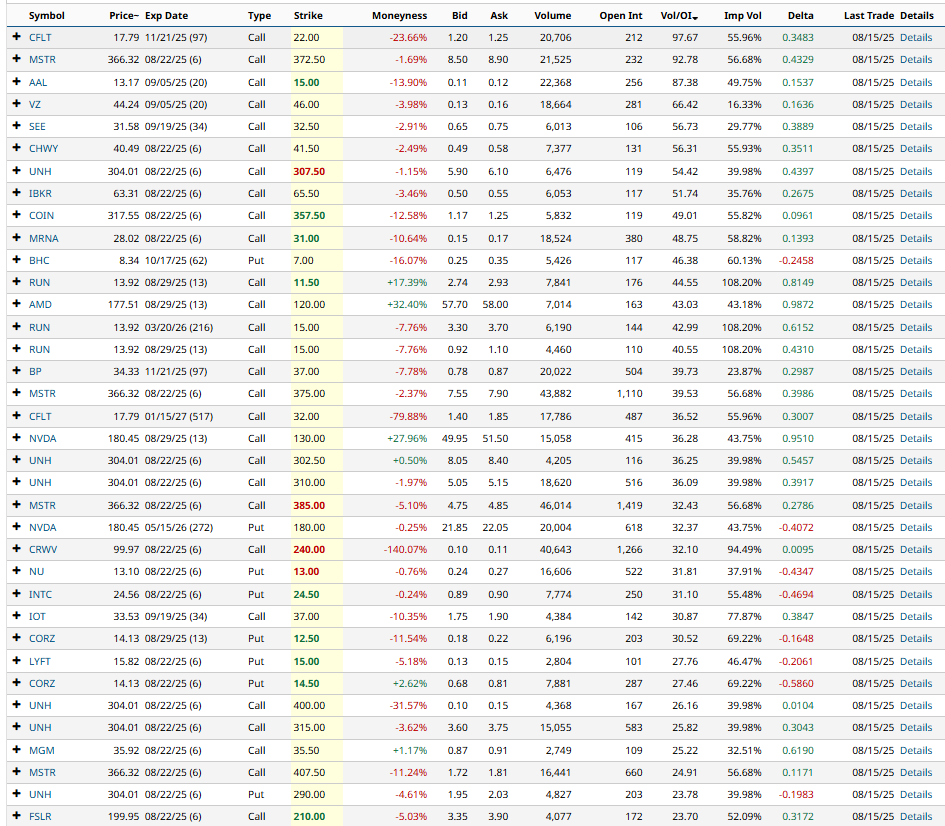Screen dimensions: 945x826
Task: Open Details link for COIN row
Action: [916, 215]
